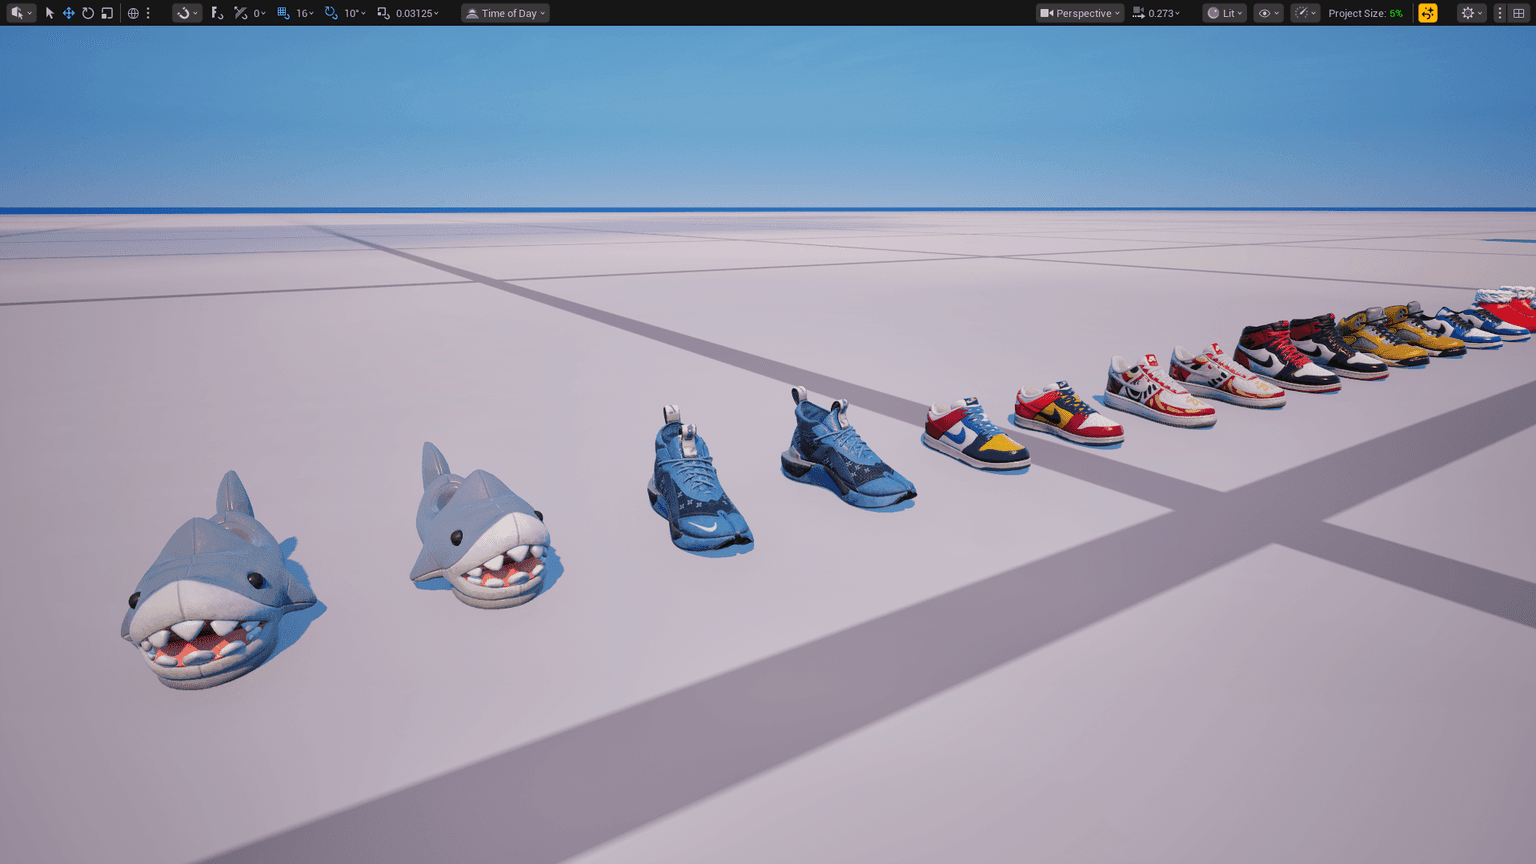Open the viewport layout grid icon
Screen dimensions: 1536x864
[1518, 13]
